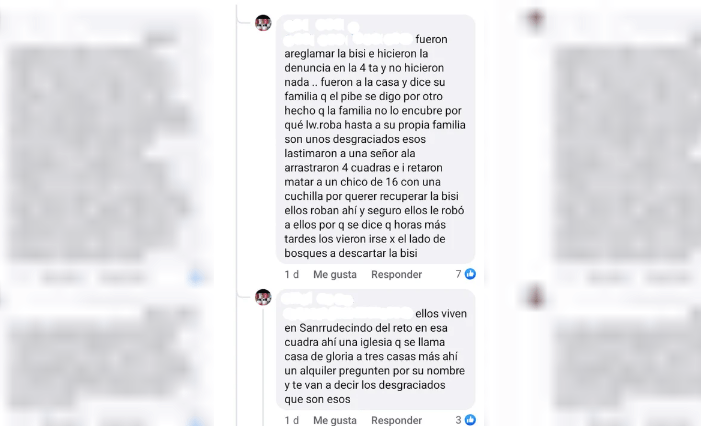
Task: Click blurred author name of first comment
Action: 320,25
